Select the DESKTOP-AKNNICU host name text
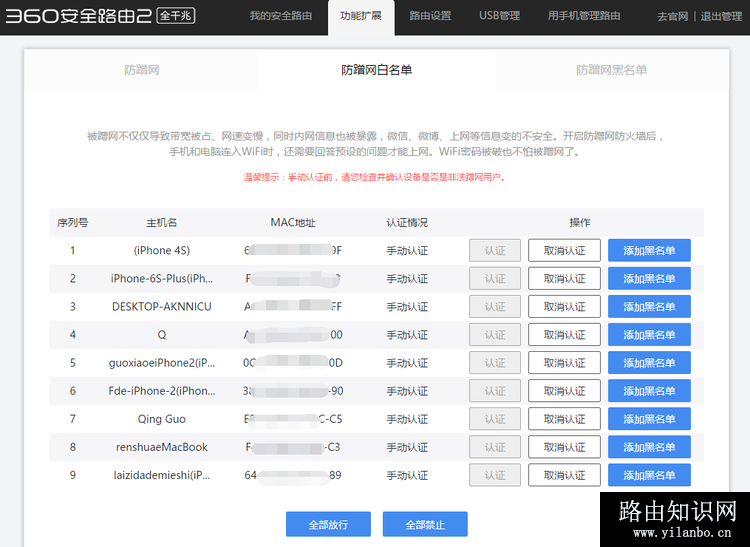The image size is (750, 547). (162, 306)
